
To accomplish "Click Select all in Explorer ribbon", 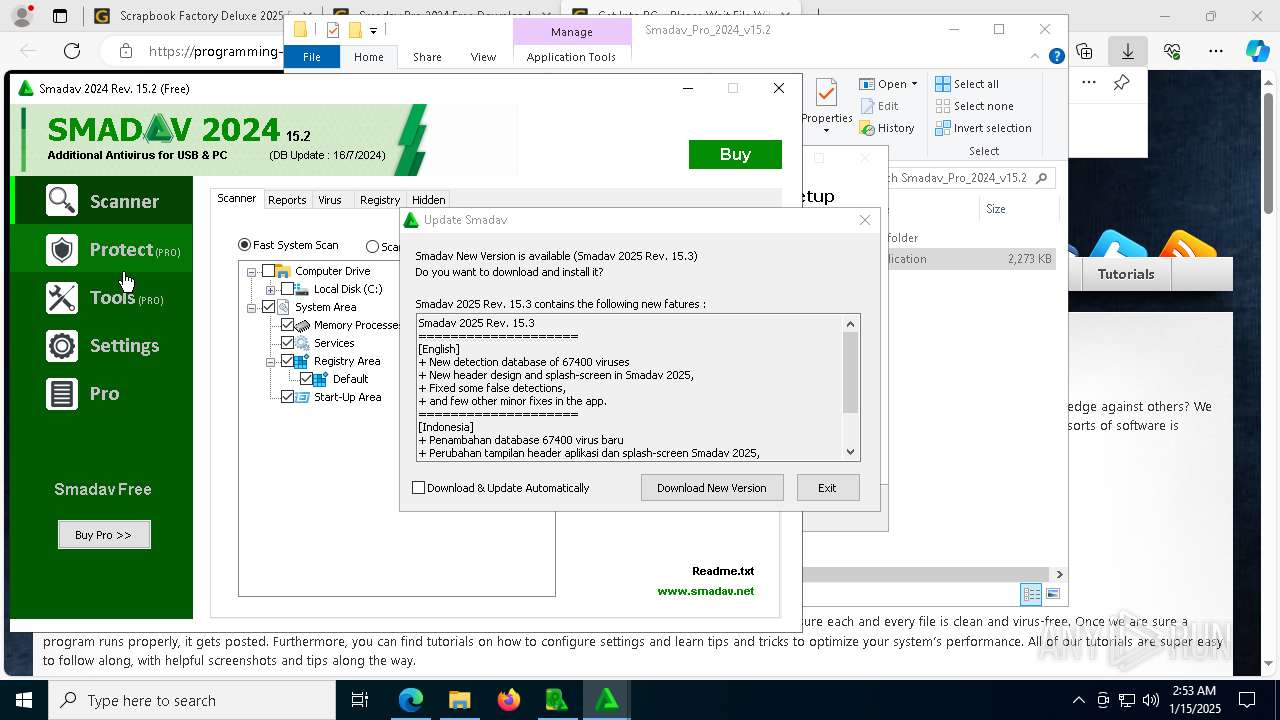I will 967,84.
